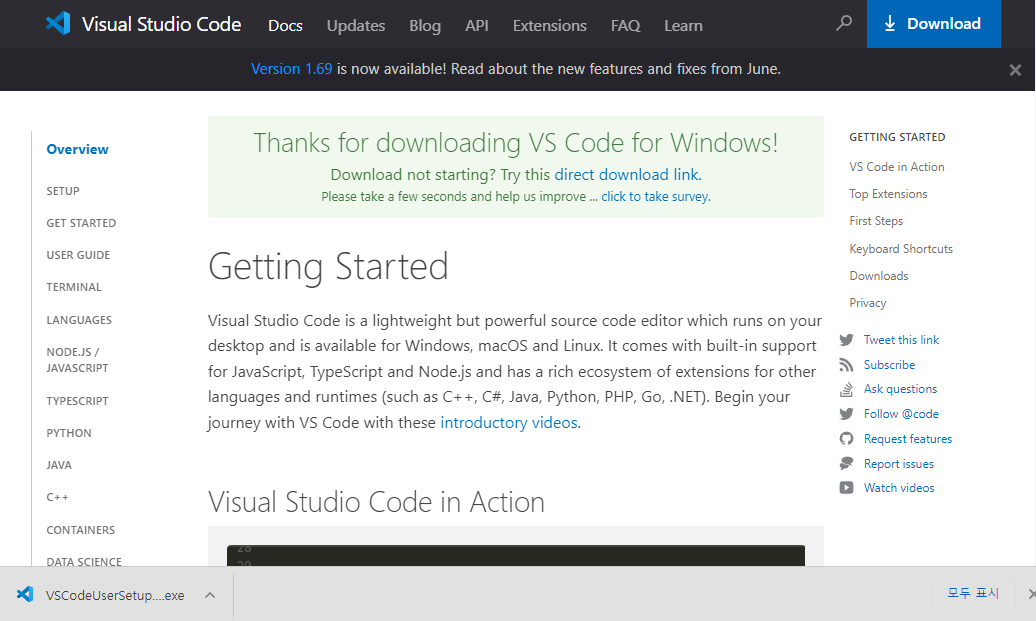Expand the PYTHON sidebar section
1036x621 pixels.
(x=69, y=433)
